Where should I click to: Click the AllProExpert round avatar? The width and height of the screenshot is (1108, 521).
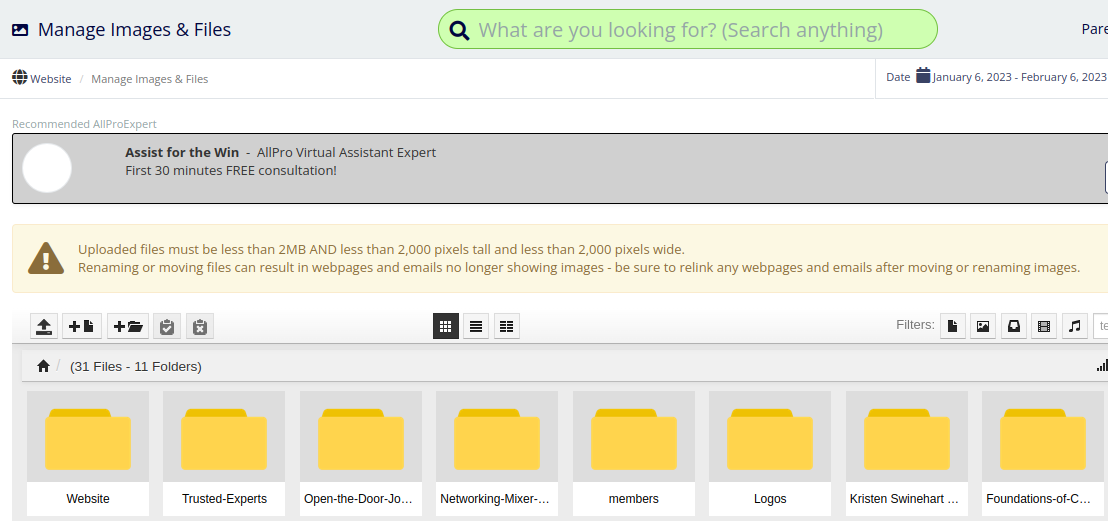47,168
